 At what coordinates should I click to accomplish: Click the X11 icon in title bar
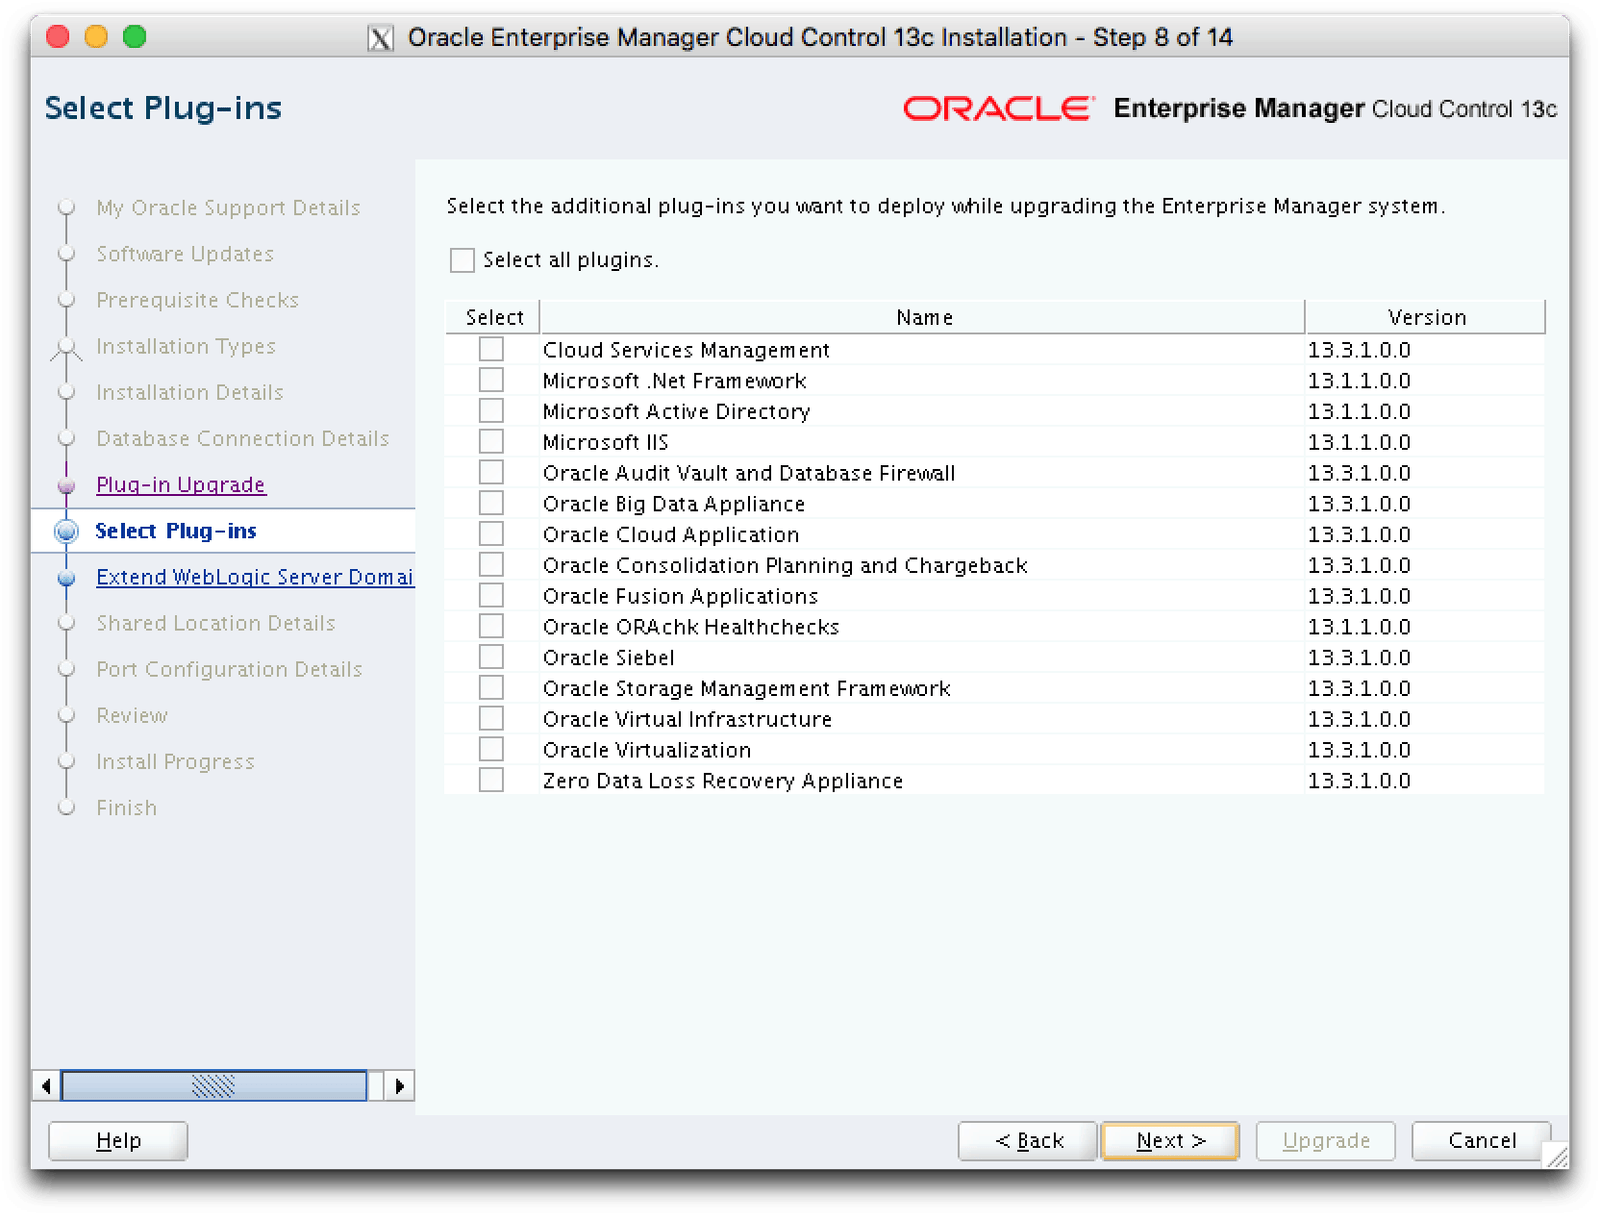click(x=380, y=39)
